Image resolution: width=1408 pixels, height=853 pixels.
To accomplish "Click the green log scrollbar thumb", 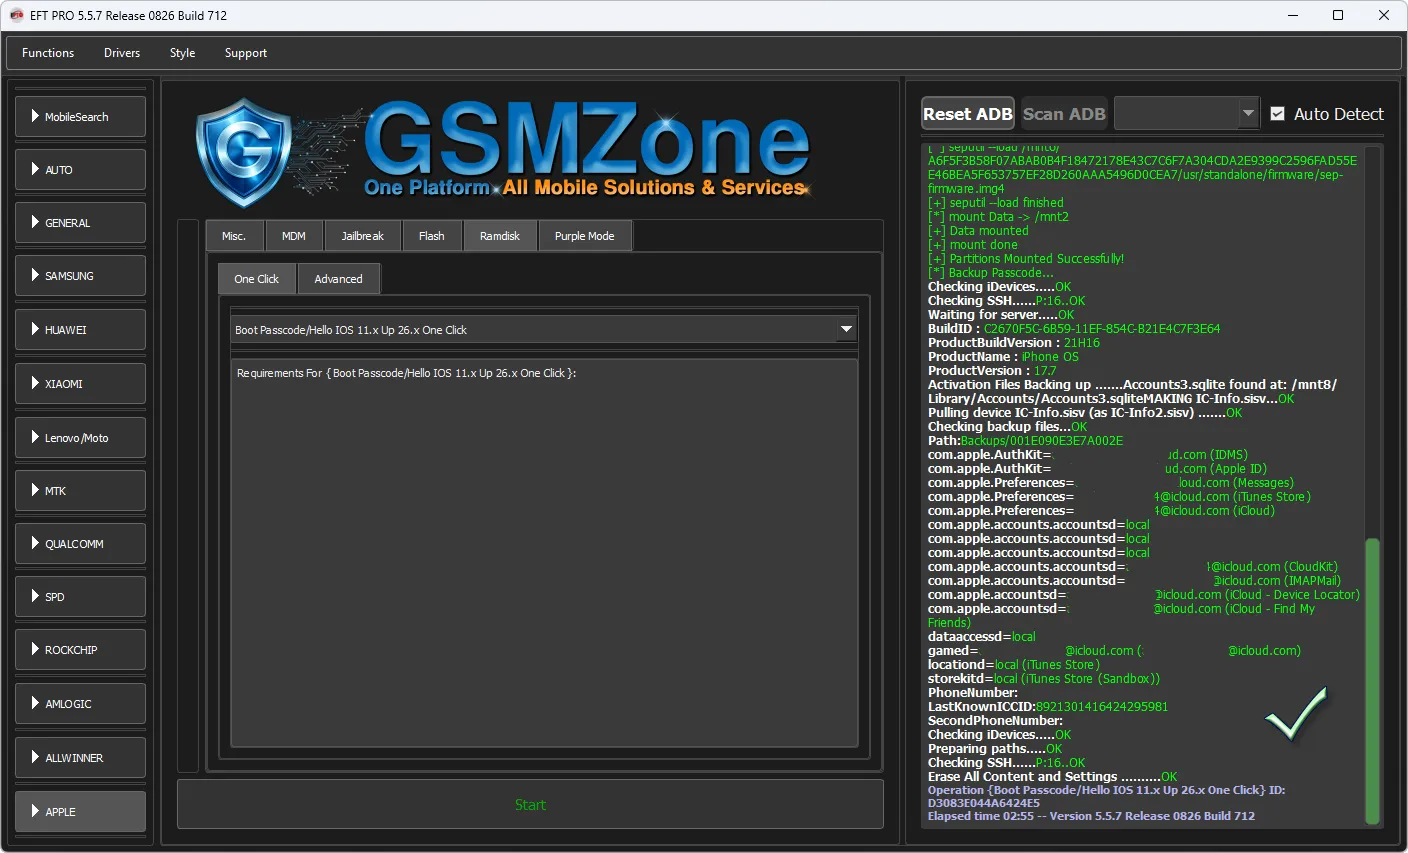I will point(1372,680).
